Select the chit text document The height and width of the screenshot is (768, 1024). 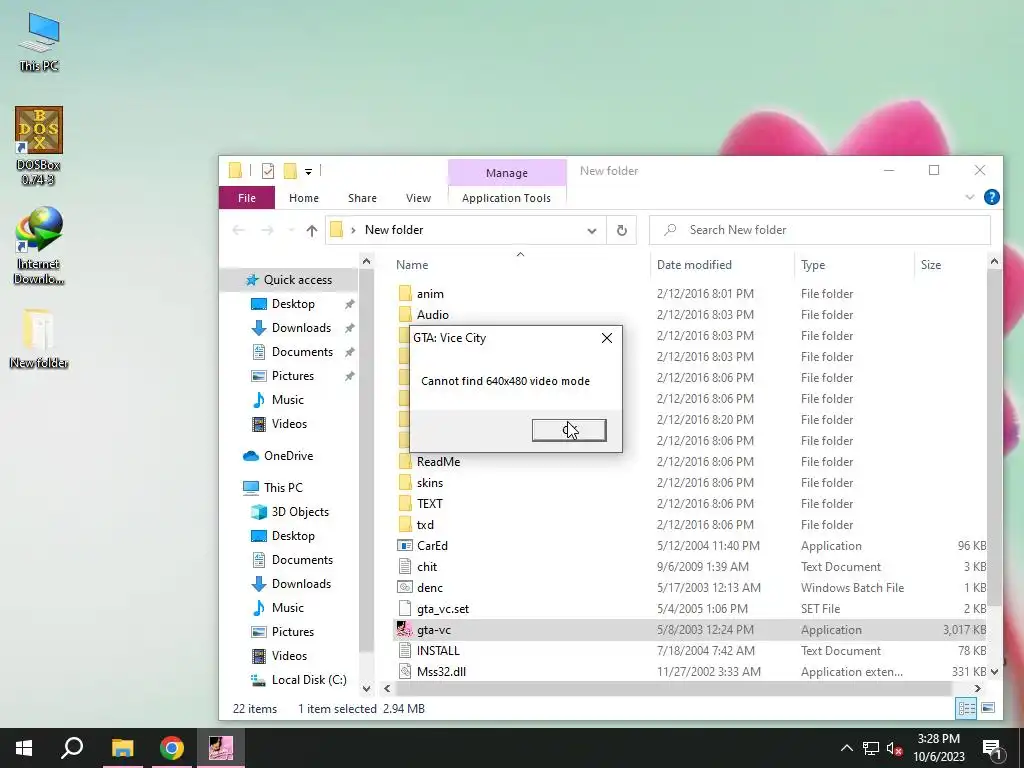[x=426, y=567]
